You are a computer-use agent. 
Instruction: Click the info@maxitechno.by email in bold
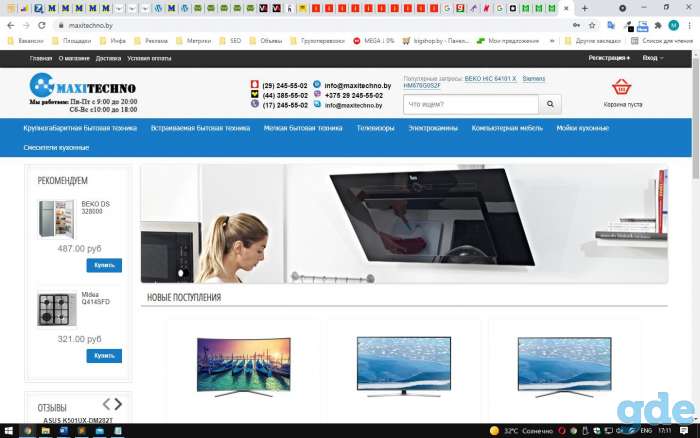pyautogui.click(x=358, y=85)
